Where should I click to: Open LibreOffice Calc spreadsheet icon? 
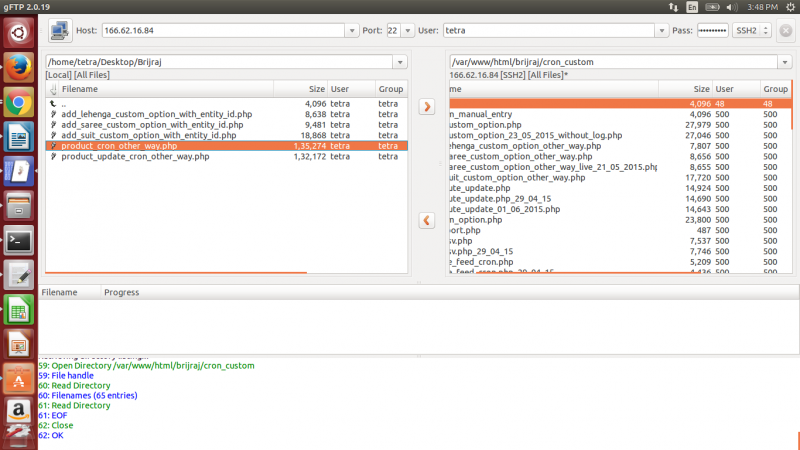click(18, 310)
